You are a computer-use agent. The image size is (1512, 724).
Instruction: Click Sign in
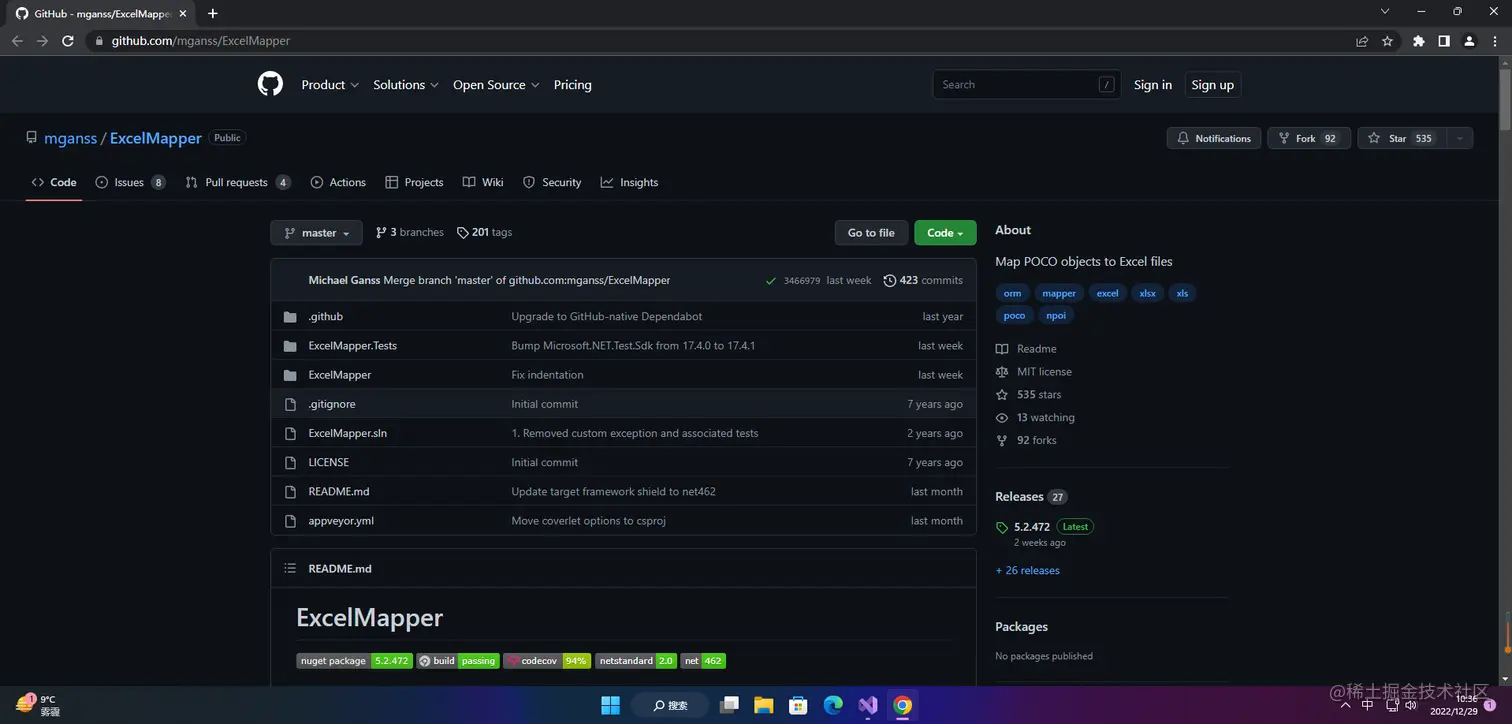(1153, 85)
